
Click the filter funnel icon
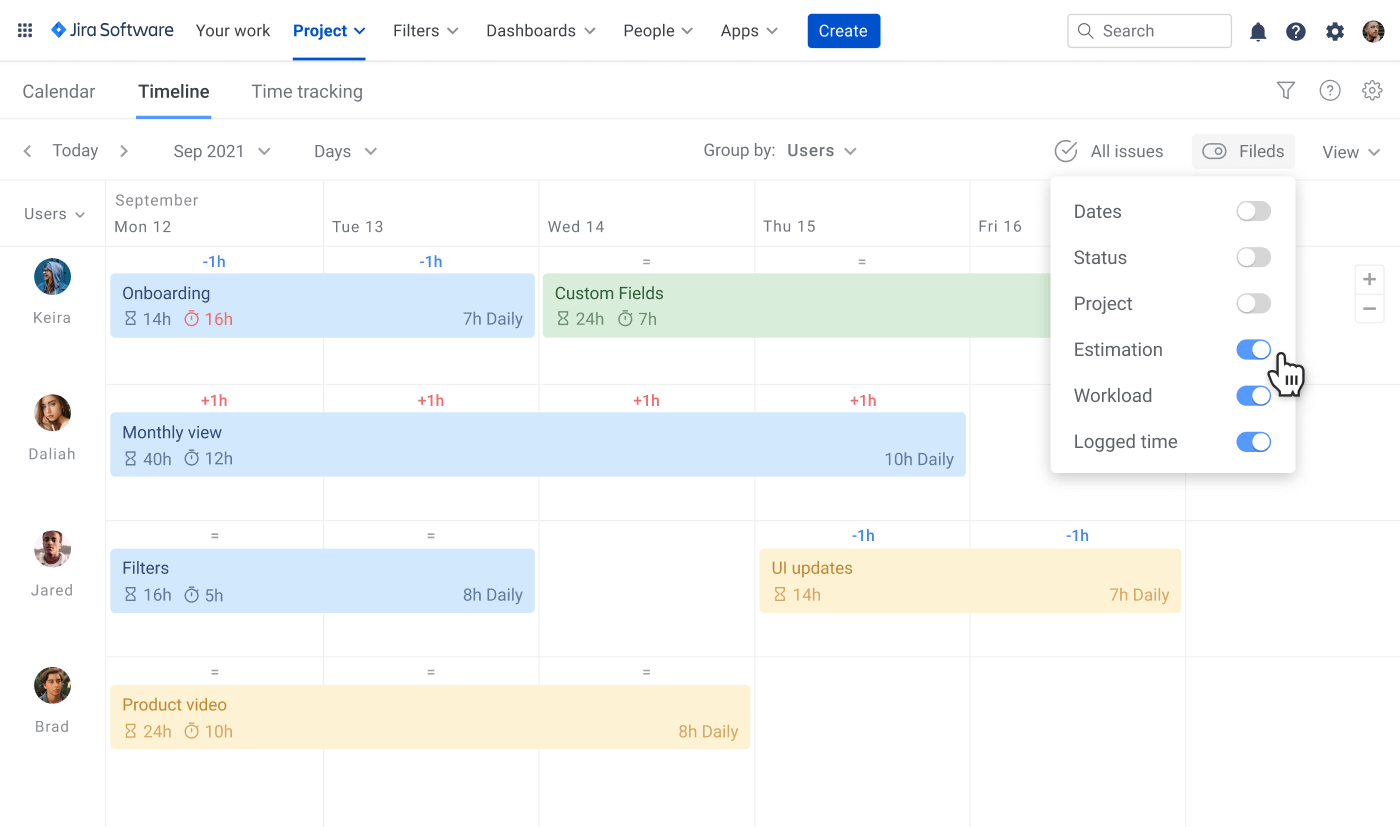pos(1286,91)
